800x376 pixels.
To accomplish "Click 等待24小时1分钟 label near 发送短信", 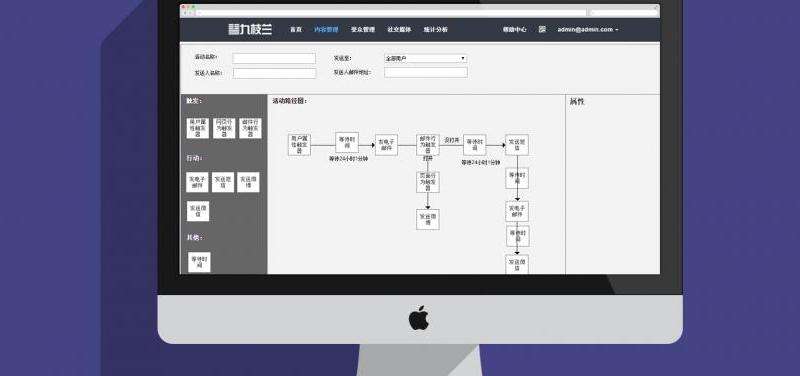I will pyautogui.click(x=481, y=162).
